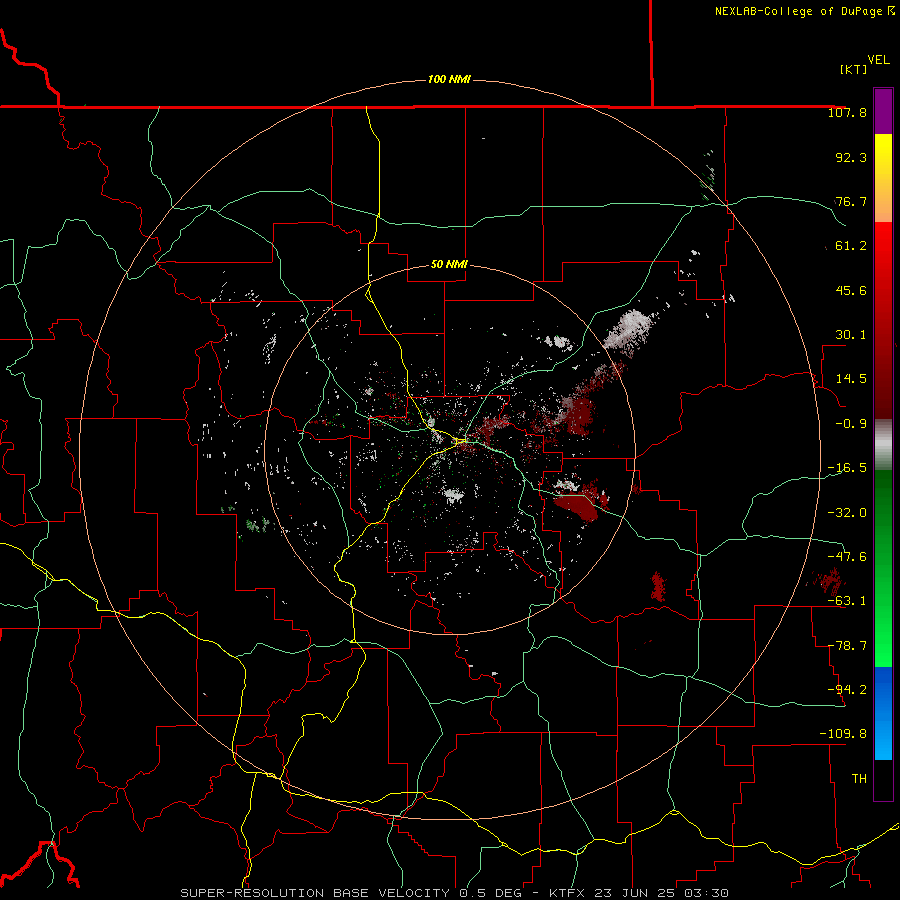This screenshot has width=900, height=900.
Task: Select the -0.9 legend value
Action: click(x=851, y=424)
